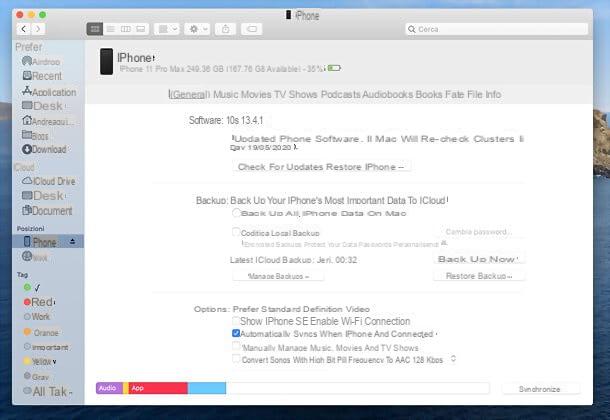Click Check For Updates button
The width and height of the screenshot is (610, 420).
280,167
